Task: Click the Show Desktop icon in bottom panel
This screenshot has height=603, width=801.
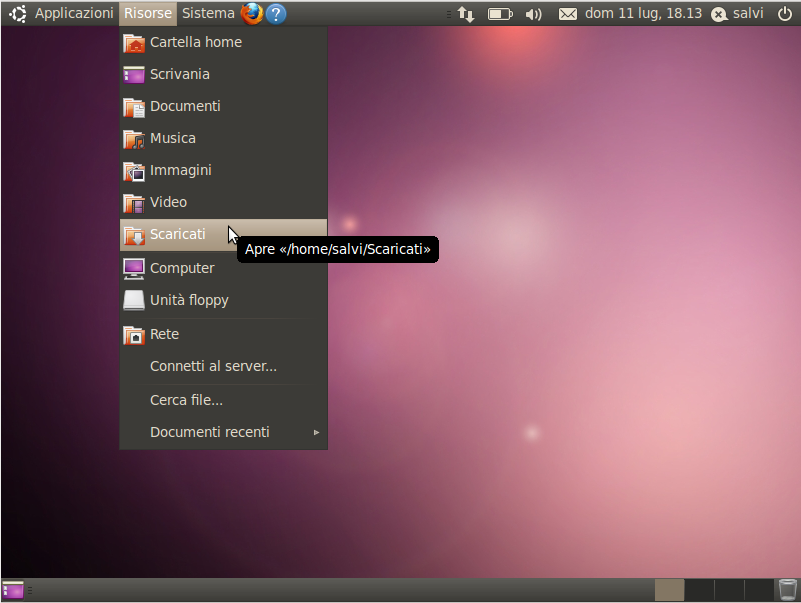Action: 13,590
